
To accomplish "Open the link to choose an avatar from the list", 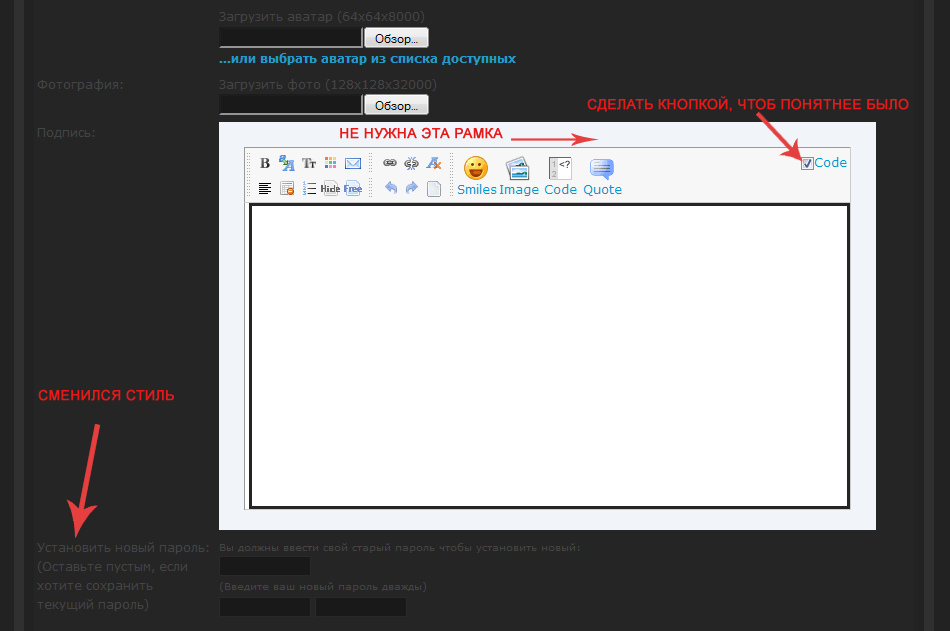I will (367, 59).
